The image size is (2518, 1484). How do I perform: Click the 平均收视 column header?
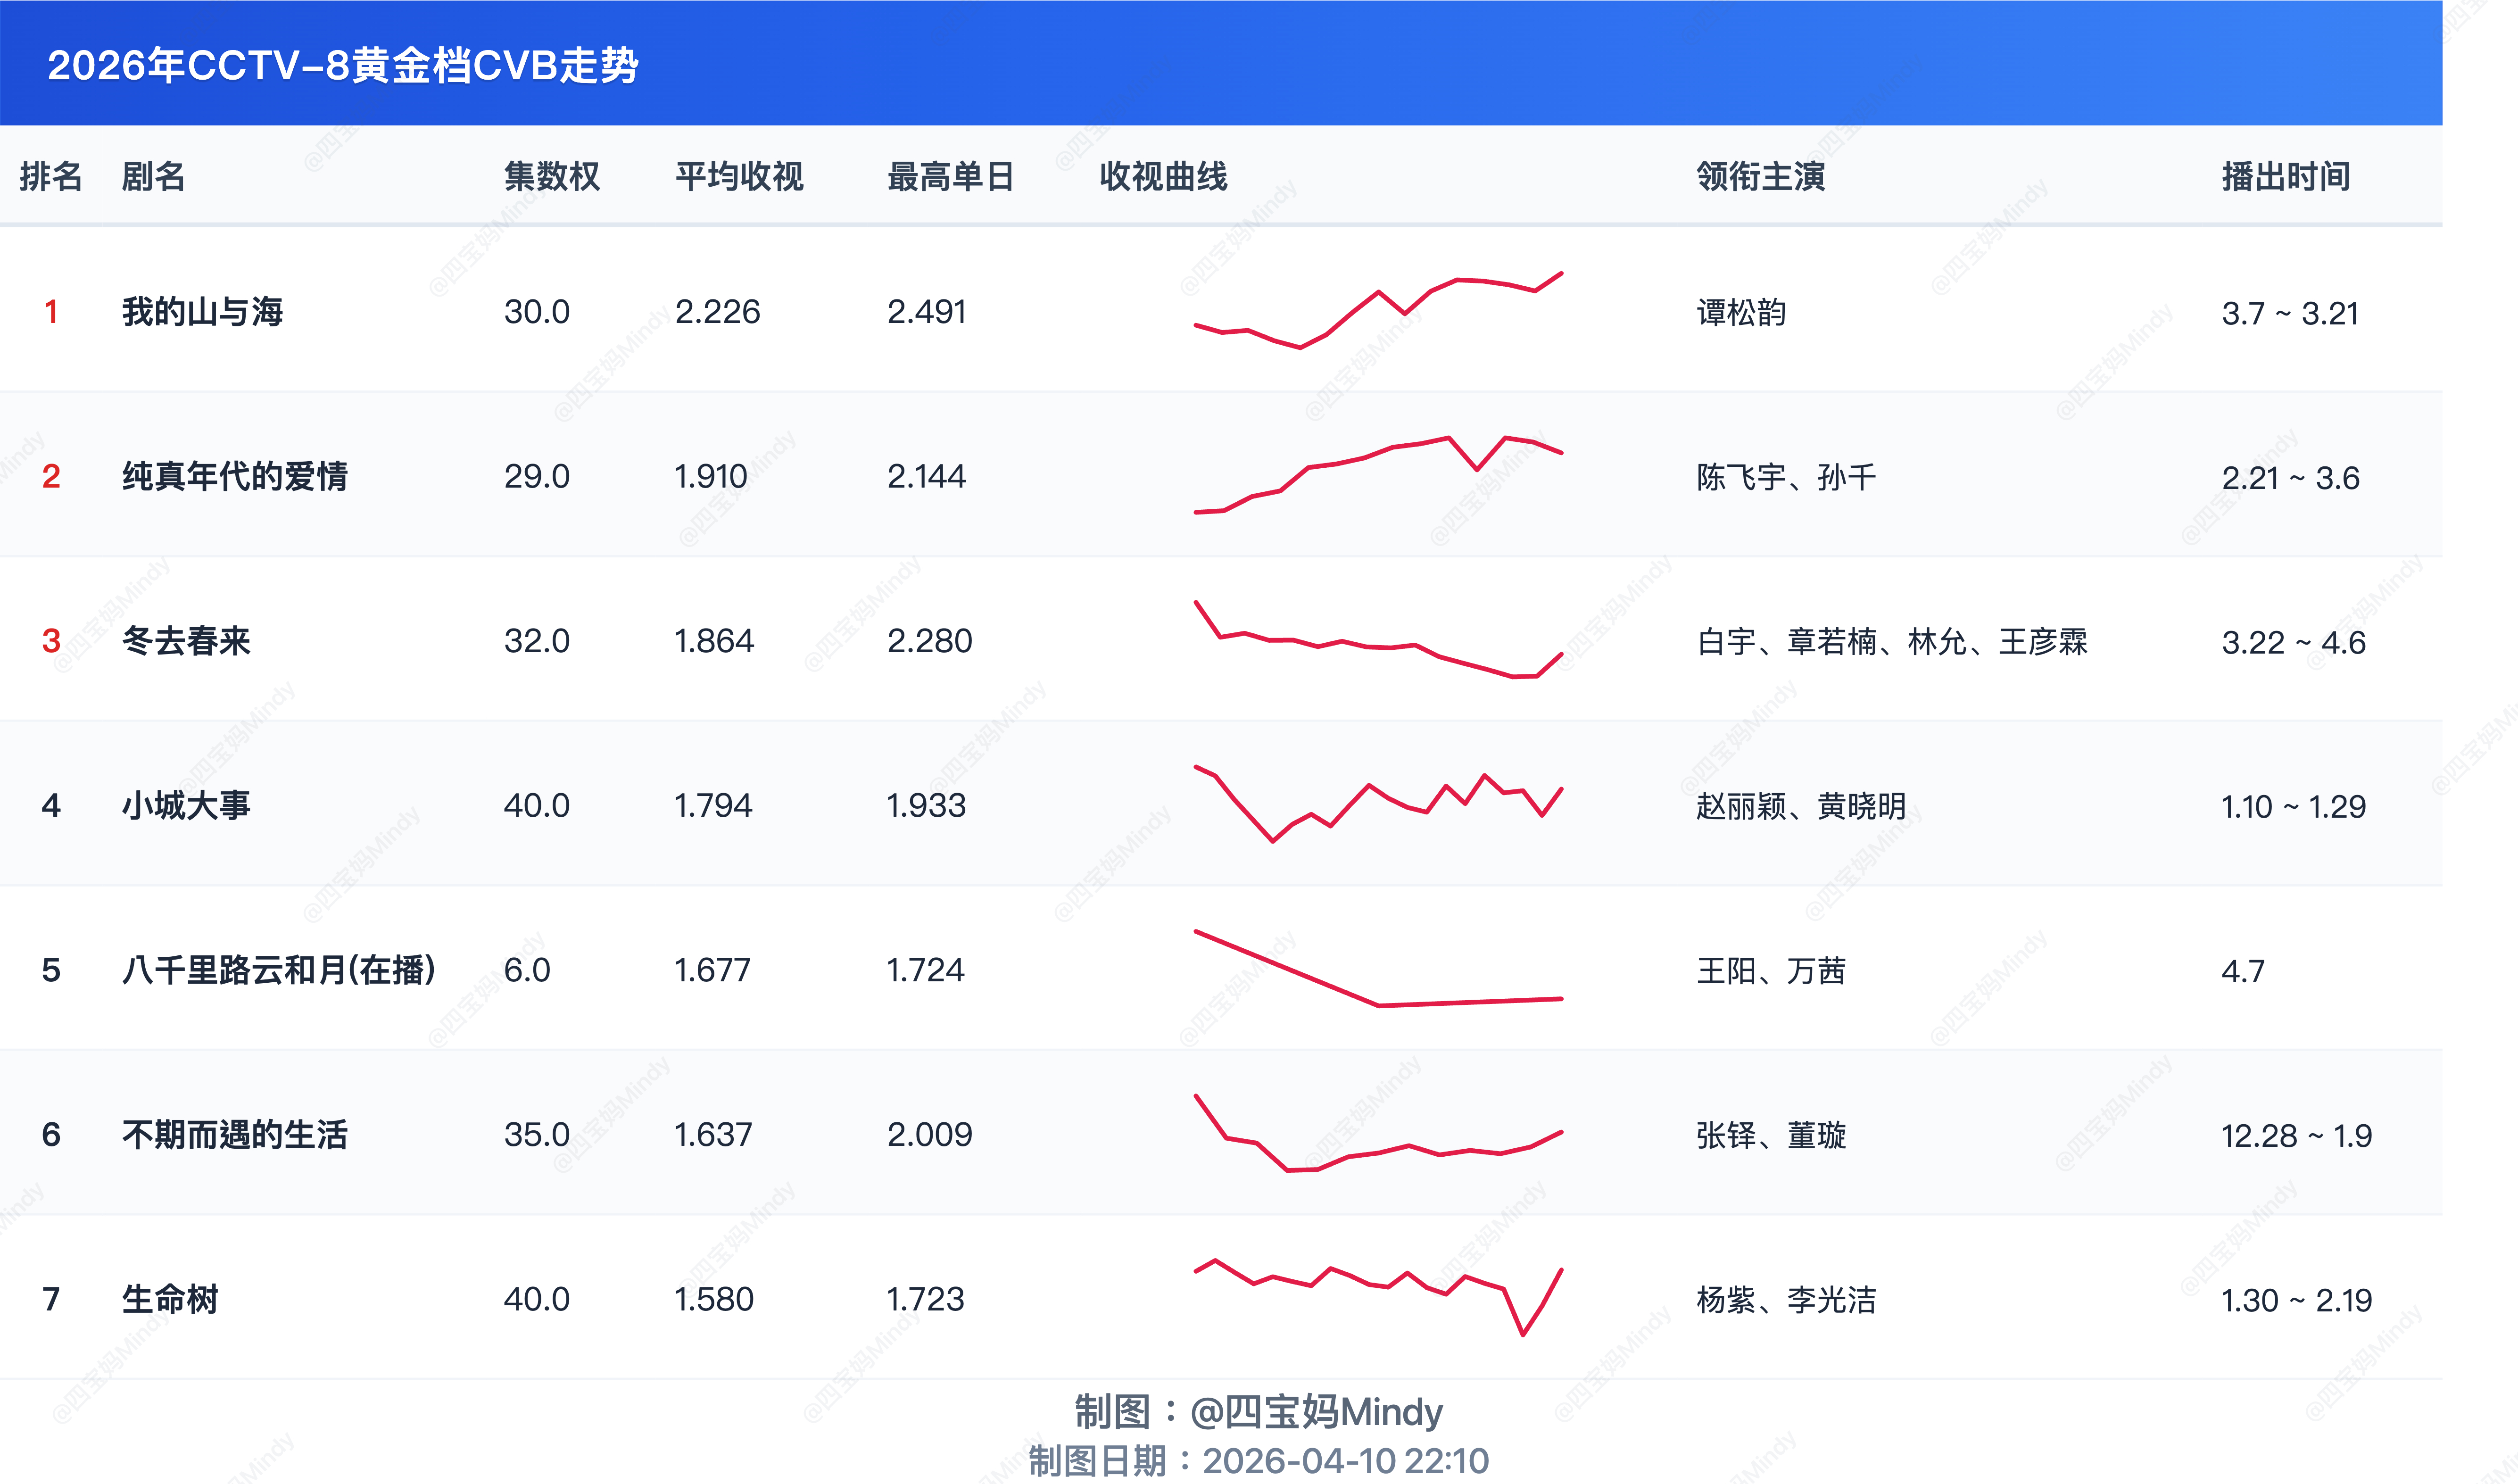pos(738,176)
